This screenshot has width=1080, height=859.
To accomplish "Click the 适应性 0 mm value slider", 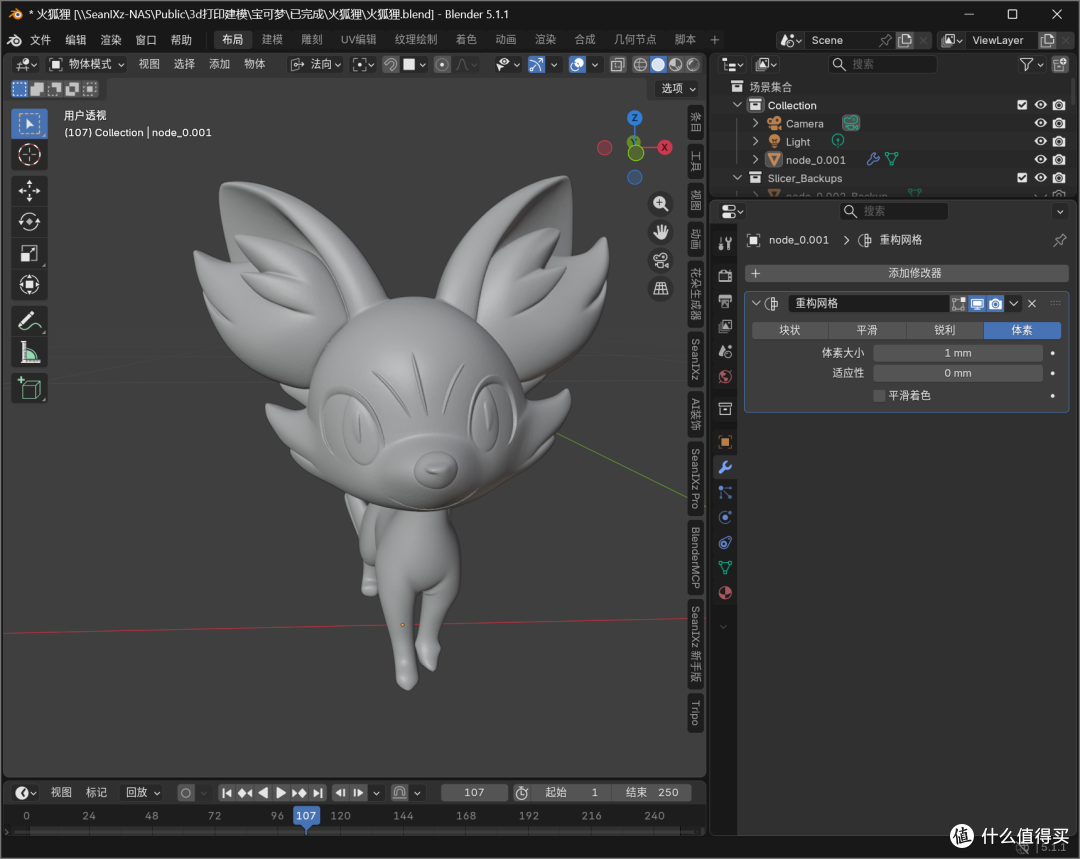I will [x=957, y=373].
